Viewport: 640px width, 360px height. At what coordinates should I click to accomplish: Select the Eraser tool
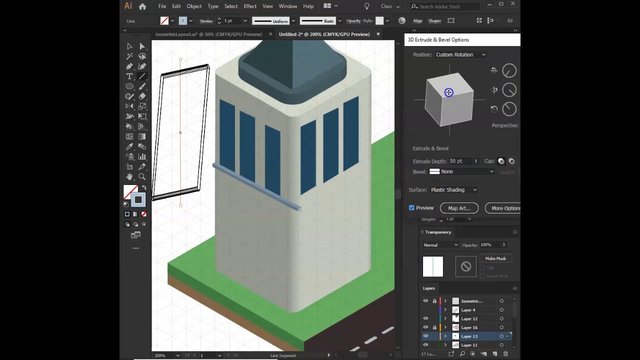click(x=142, y=96)
